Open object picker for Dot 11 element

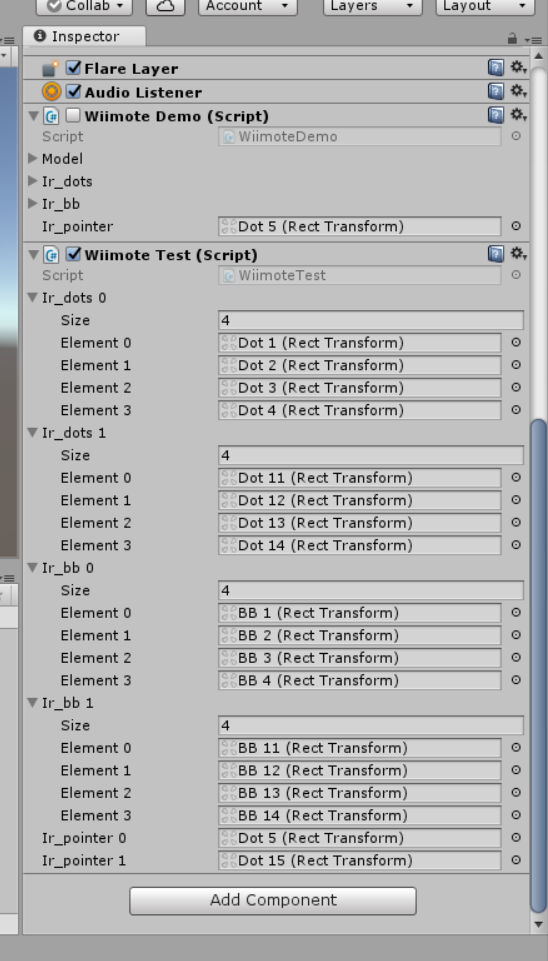(516, 477)
